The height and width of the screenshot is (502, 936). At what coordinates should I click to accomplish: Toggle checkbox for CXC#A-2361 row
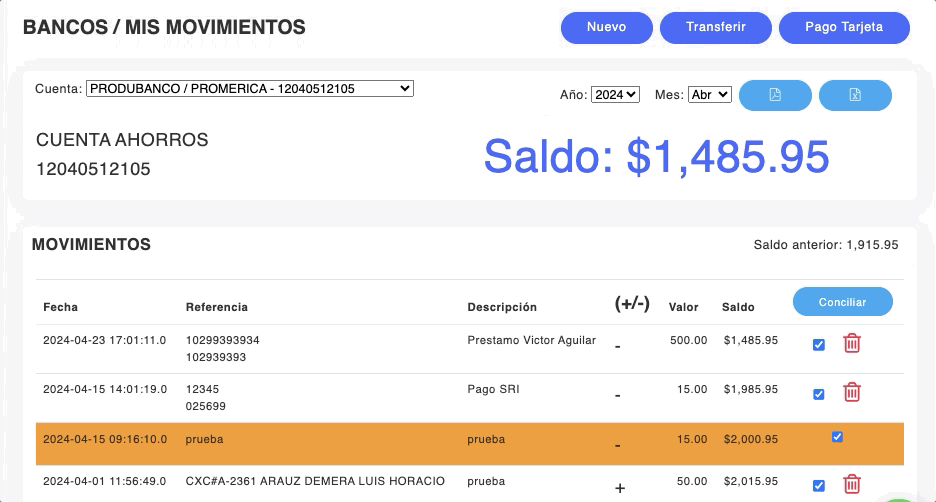819,486
